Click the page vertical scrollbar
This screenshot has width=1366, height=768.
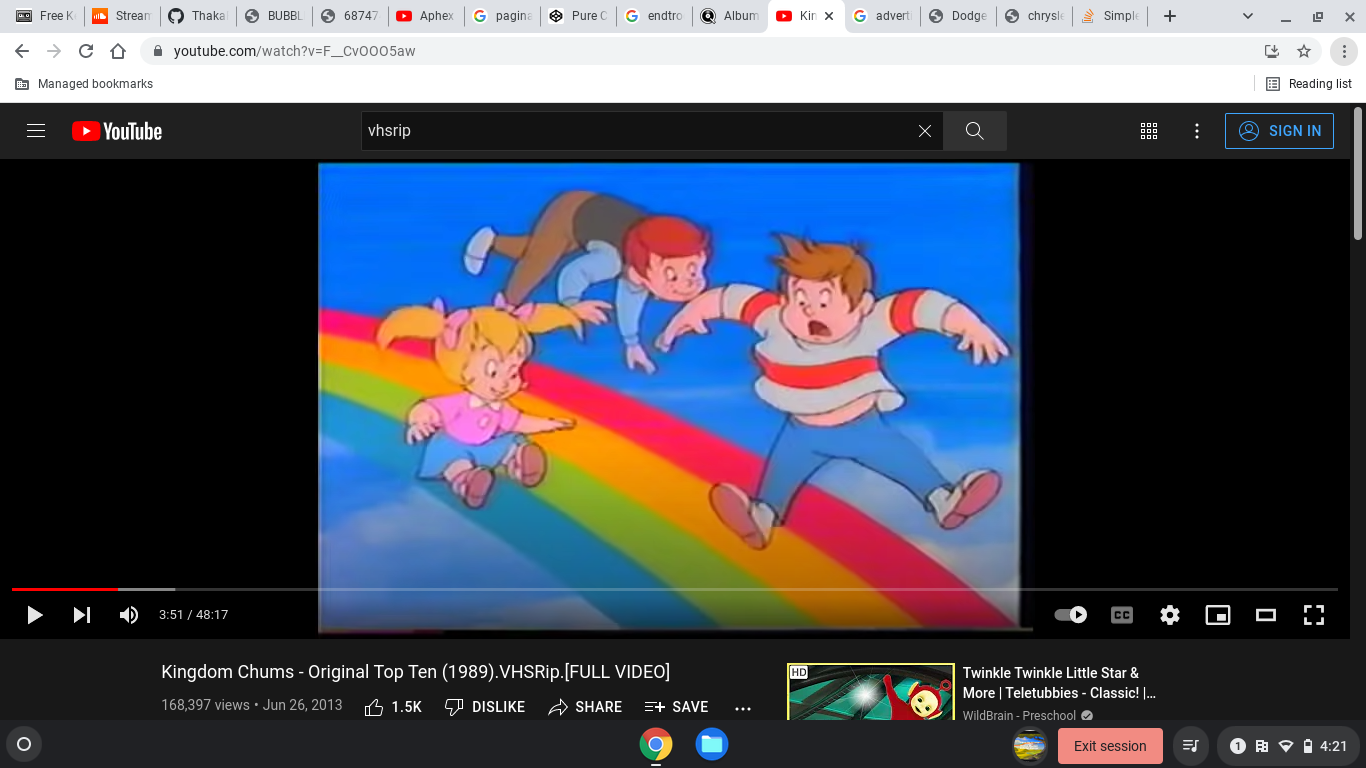(x=1358, y=172)
